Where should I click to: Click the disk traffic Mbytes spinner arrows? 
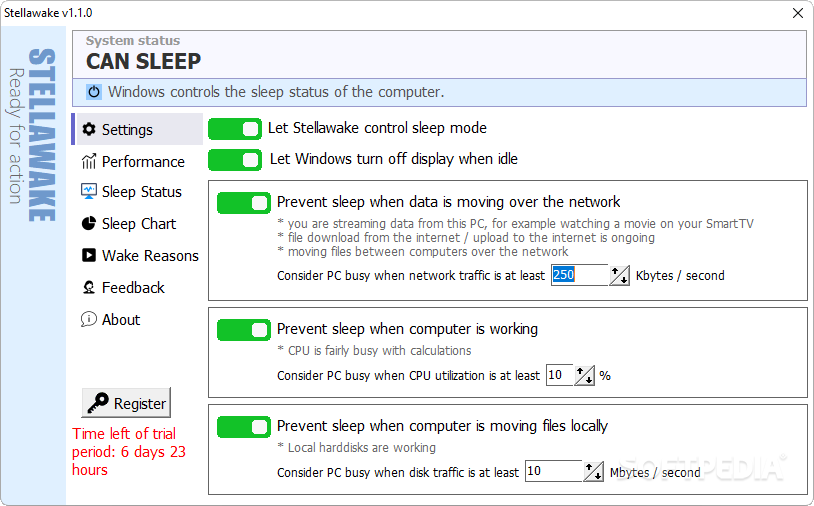pos(593,471)
